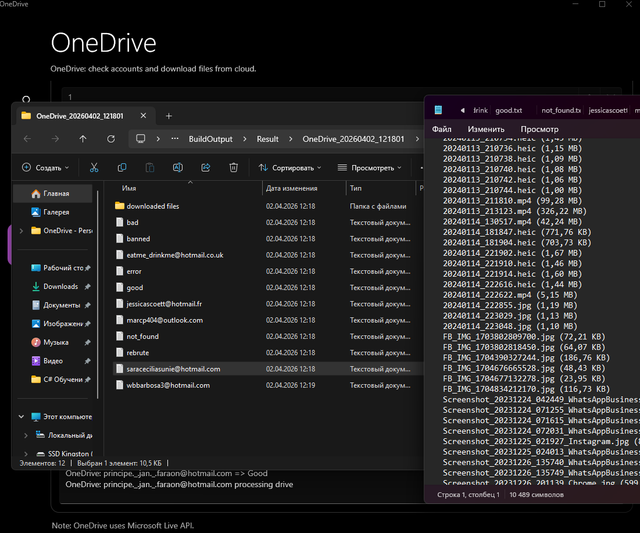Open Notepad's Изменить menu
The height and width of the screenshot is (533, 640).
tap(486, 129)
